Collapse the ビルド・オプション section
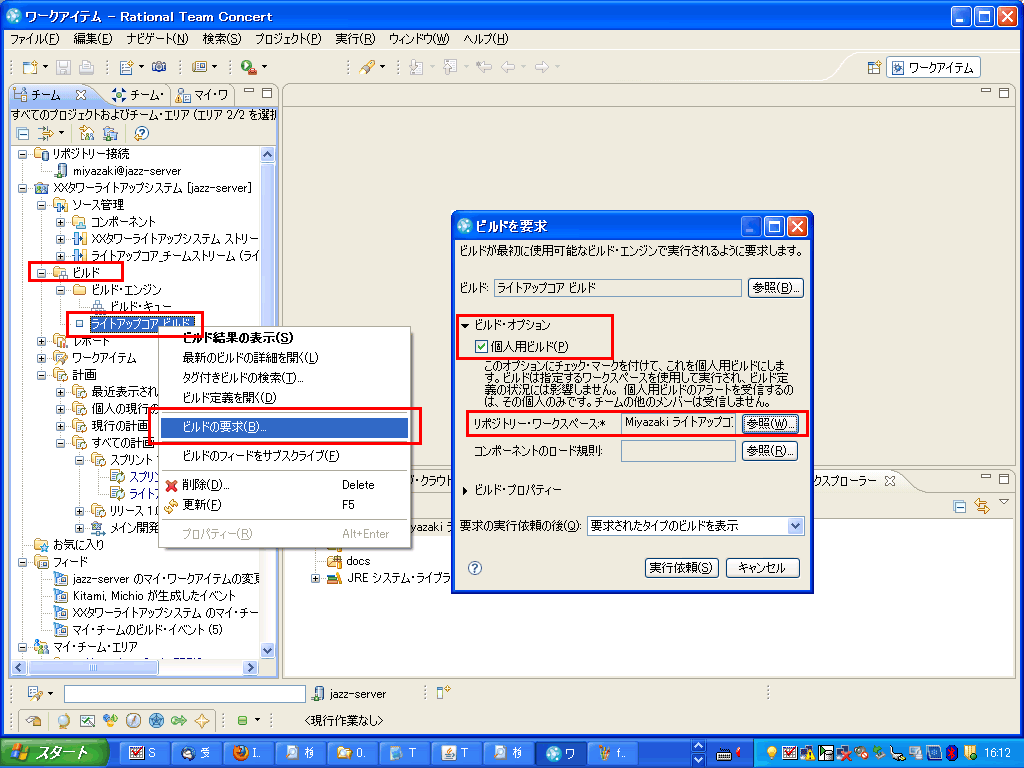The width and height of the screenshot is (1024, 768). (x=466, y=325)
